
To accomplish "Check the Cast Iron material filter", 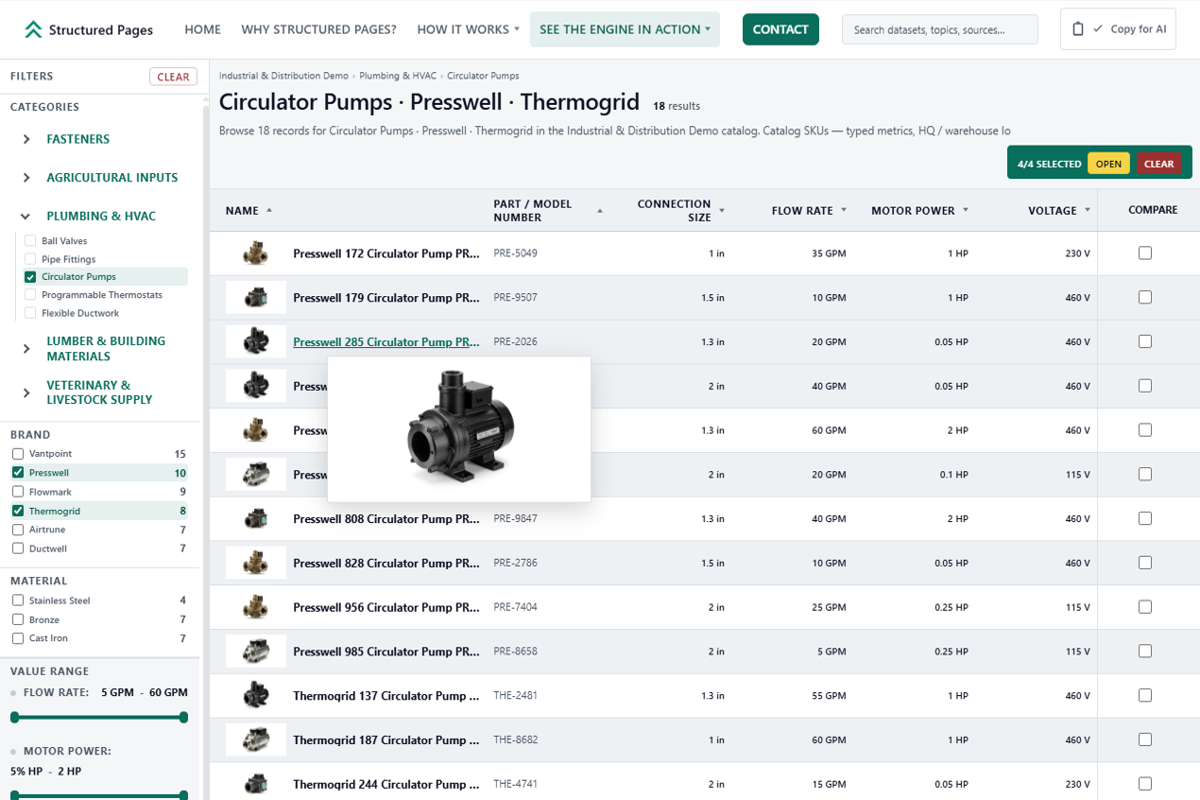I will click(17, 638).
